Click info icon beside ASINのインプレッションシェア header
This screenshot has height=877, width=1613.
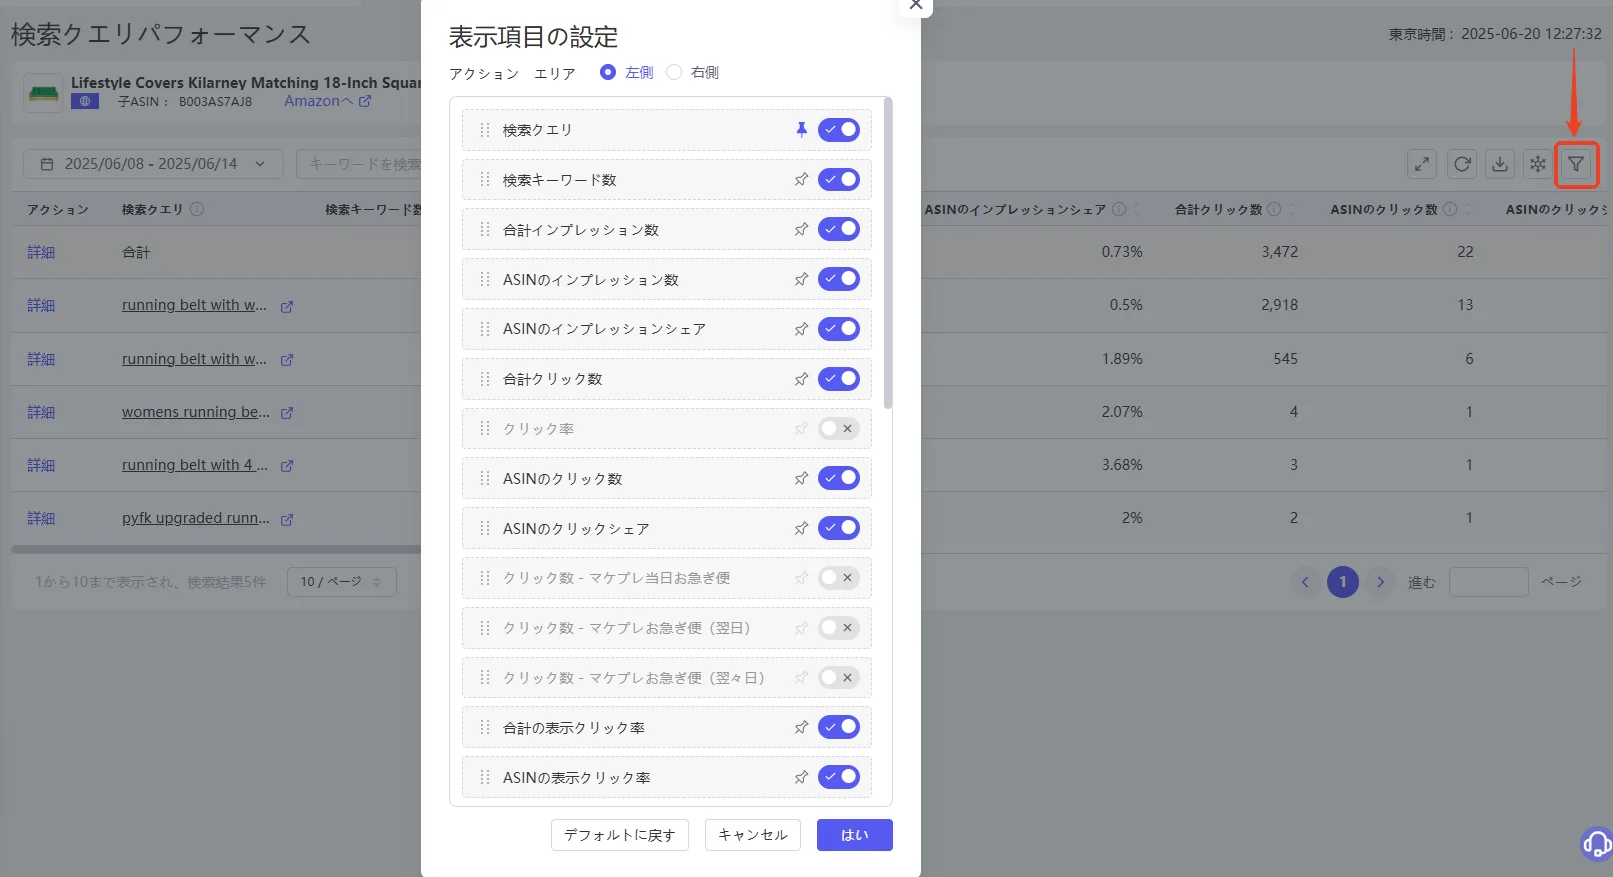tap(1119, 209)
